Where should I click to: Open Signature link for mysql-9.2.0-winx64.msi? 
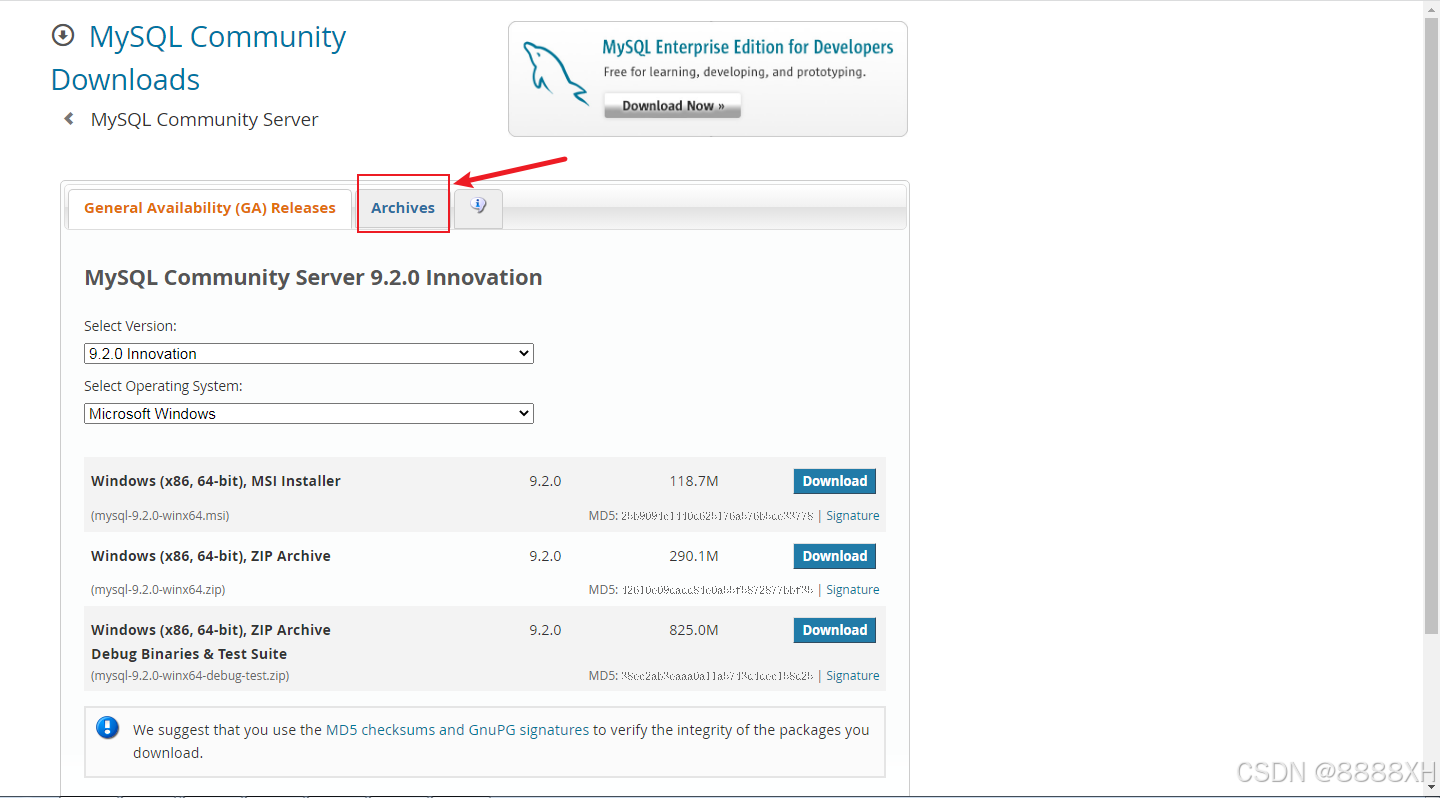coord(853,516)
